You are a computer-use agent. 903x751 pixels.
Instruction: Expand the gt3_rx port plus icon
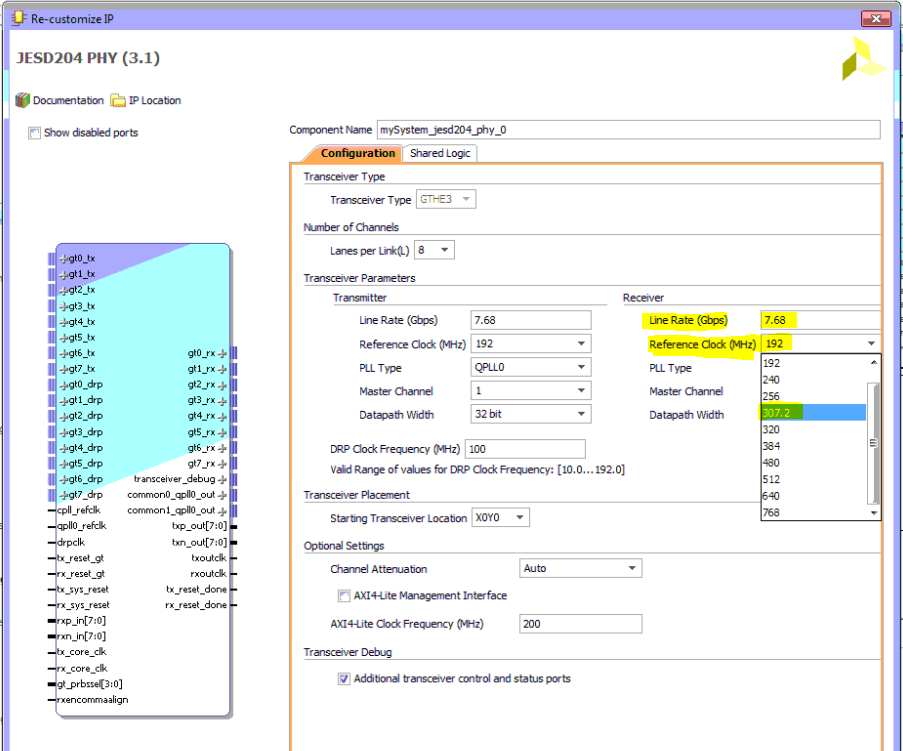click(x=222, y=400)
